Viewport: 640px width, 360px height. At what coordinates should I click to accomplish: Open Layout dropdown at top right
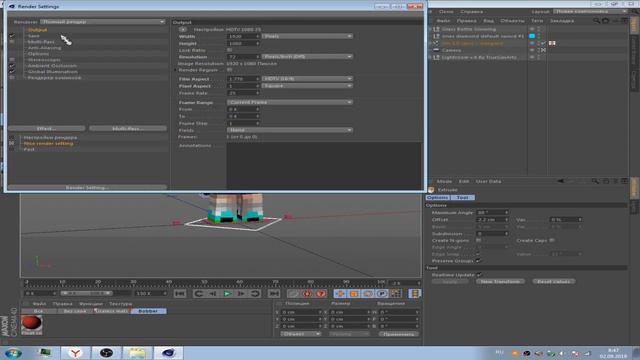[591, 11]
